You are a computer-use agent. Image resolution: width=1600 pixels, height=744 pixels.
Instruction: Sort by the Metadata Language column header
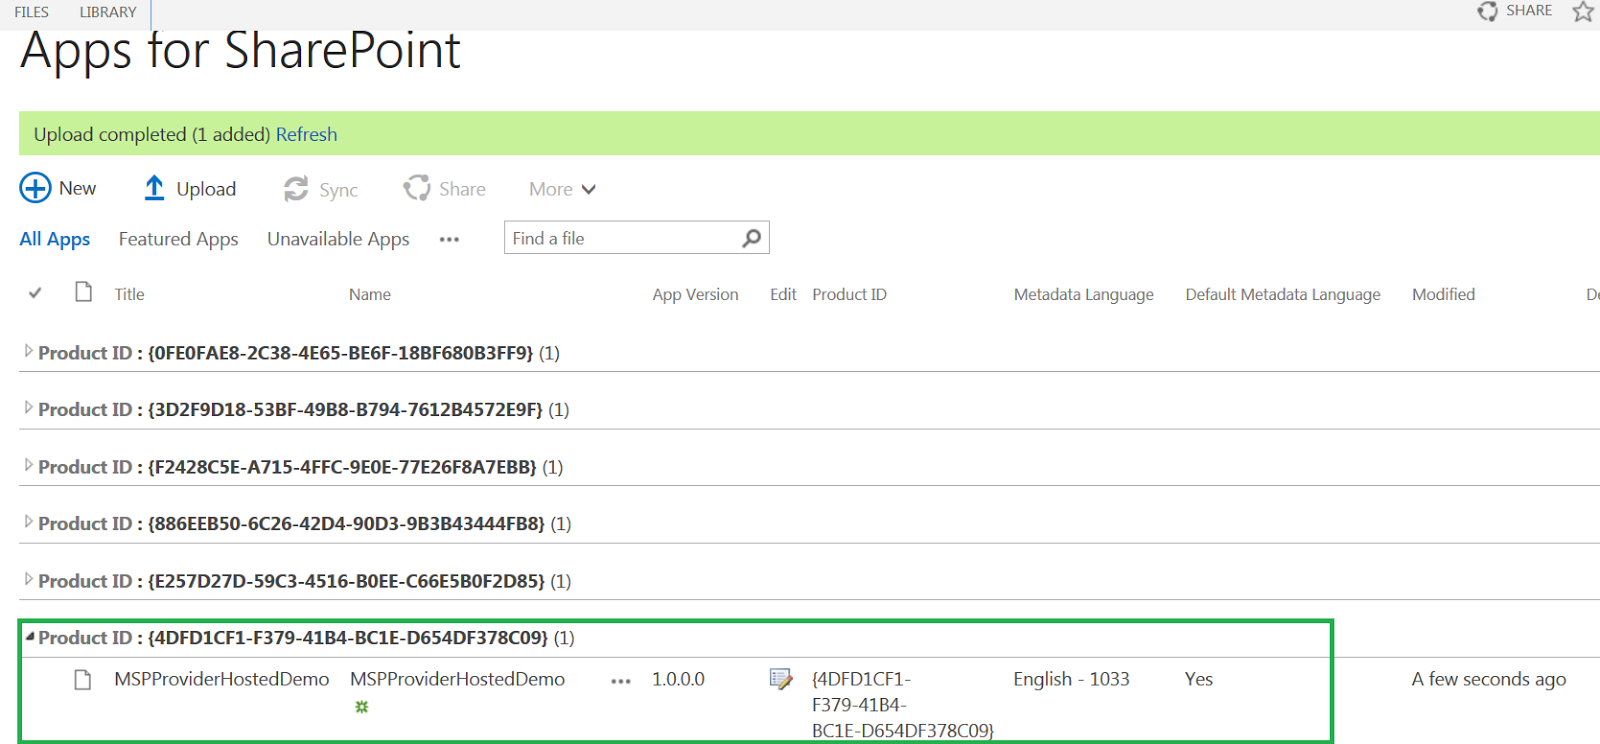pos(1084,294)
